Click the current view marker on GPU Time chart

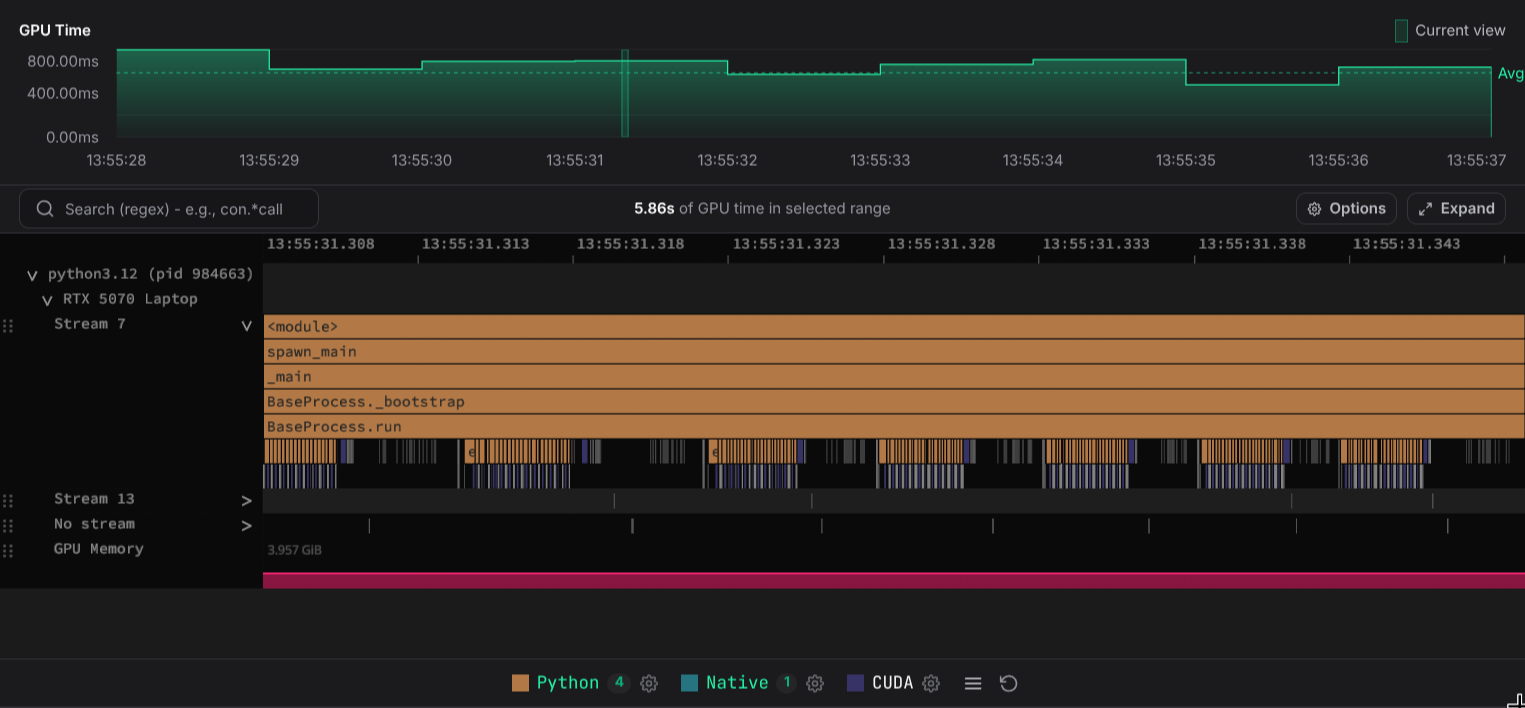[x=625, y=93]
